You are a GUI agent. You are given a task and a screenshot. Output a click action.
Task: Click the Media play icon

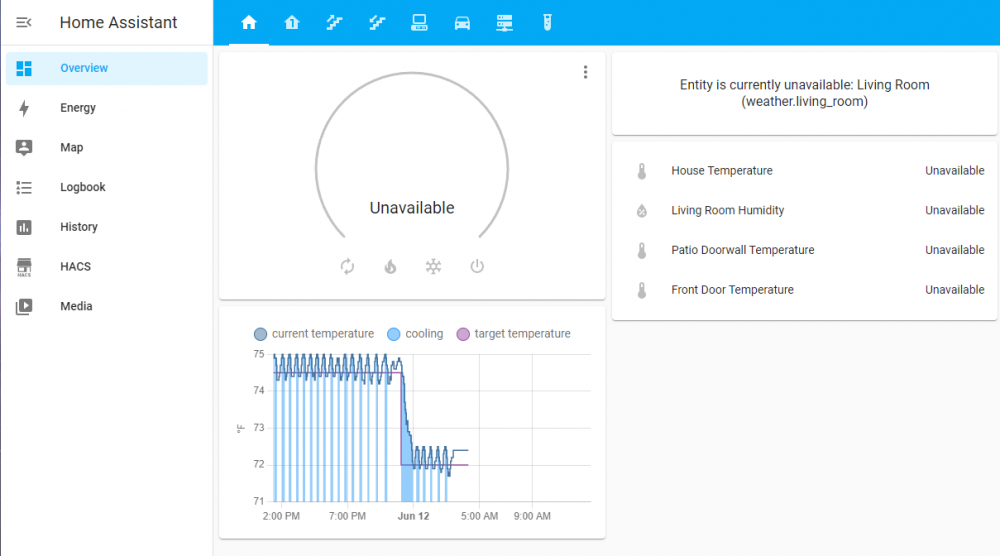(x=24, y=307)
